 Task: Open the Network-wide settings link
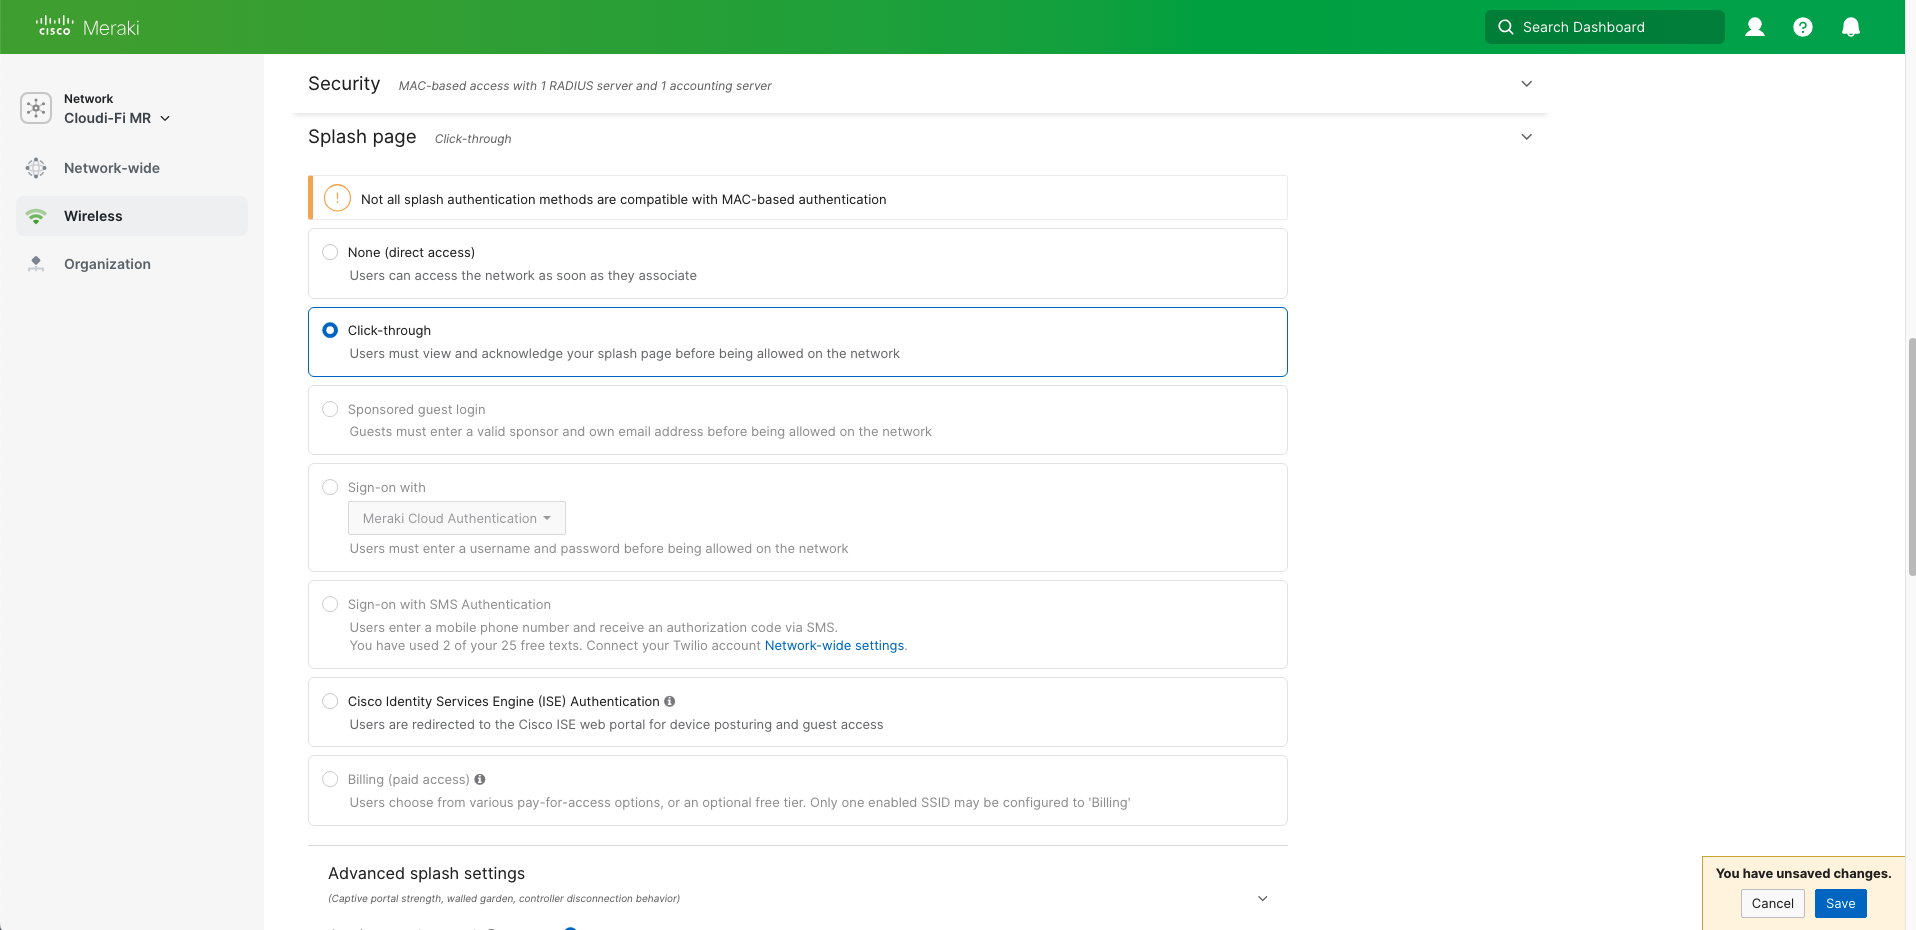[834, 645]
